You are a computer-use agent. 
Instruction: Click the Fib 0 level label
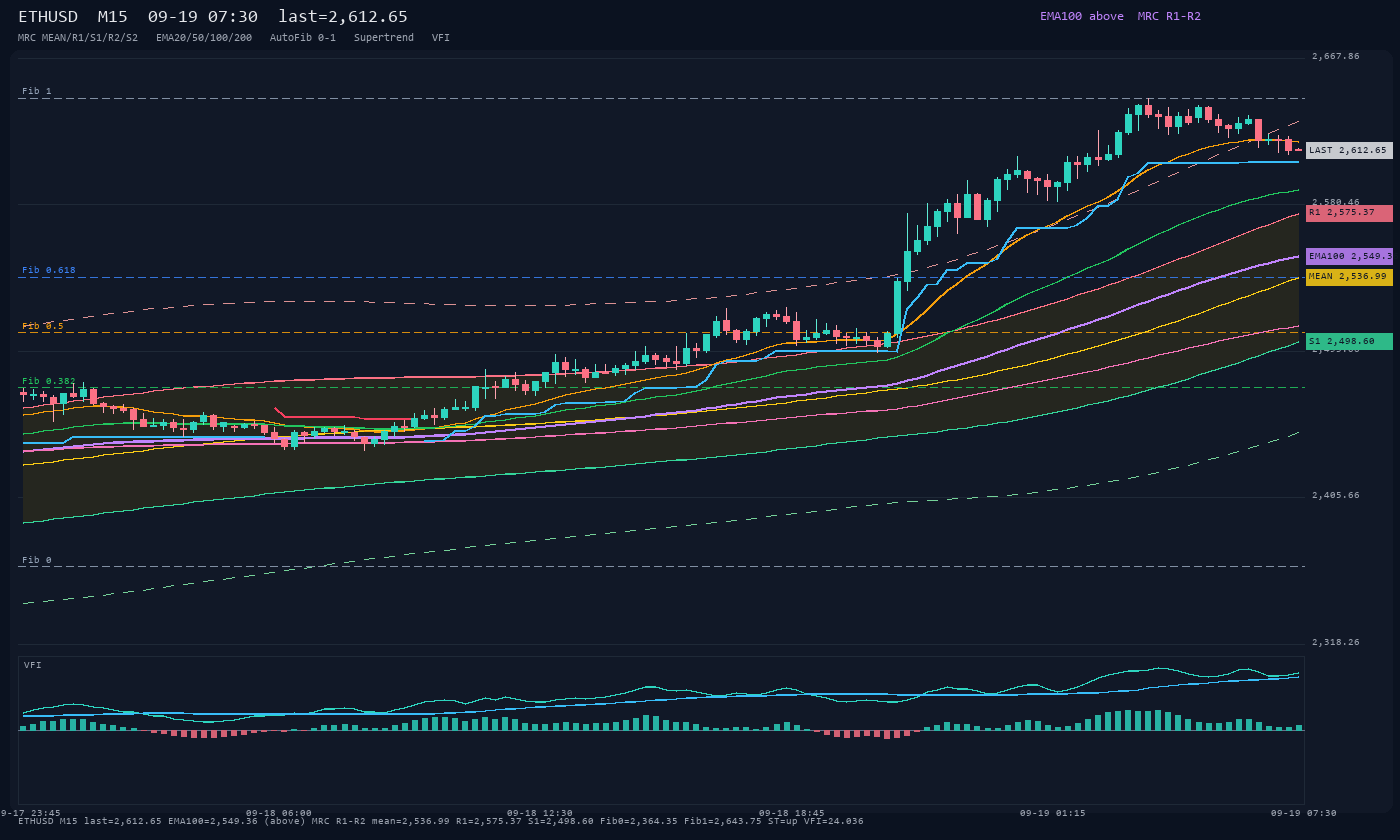point(37,560)
